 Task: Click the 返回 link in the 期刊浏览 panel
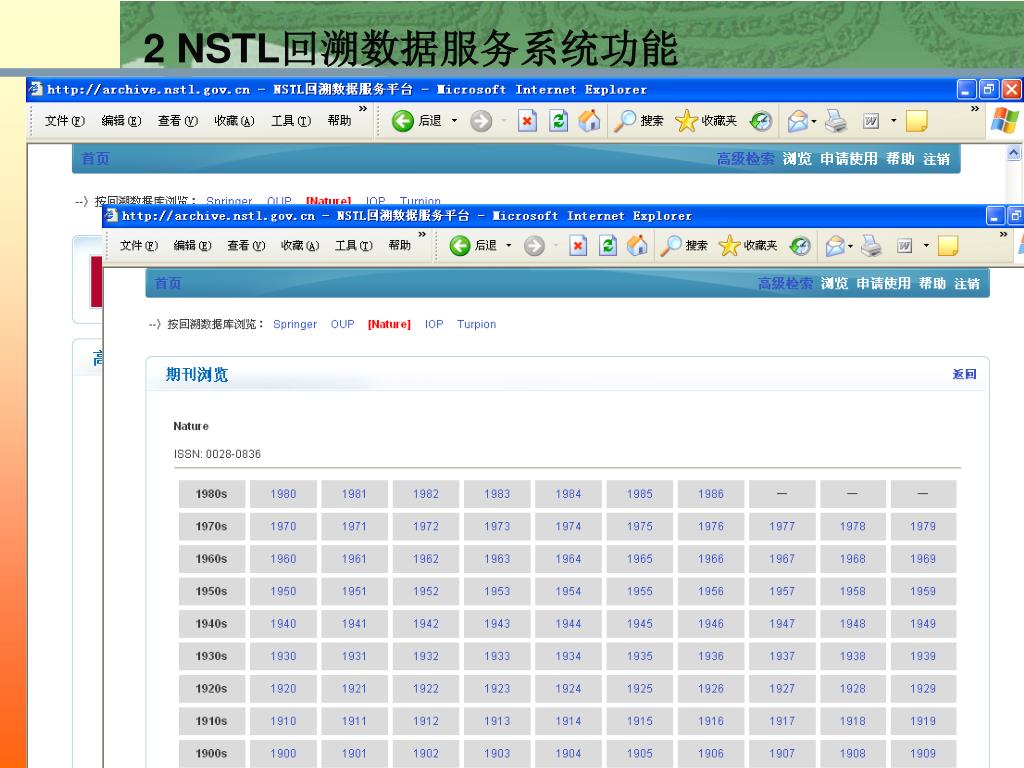pos(964,374)
